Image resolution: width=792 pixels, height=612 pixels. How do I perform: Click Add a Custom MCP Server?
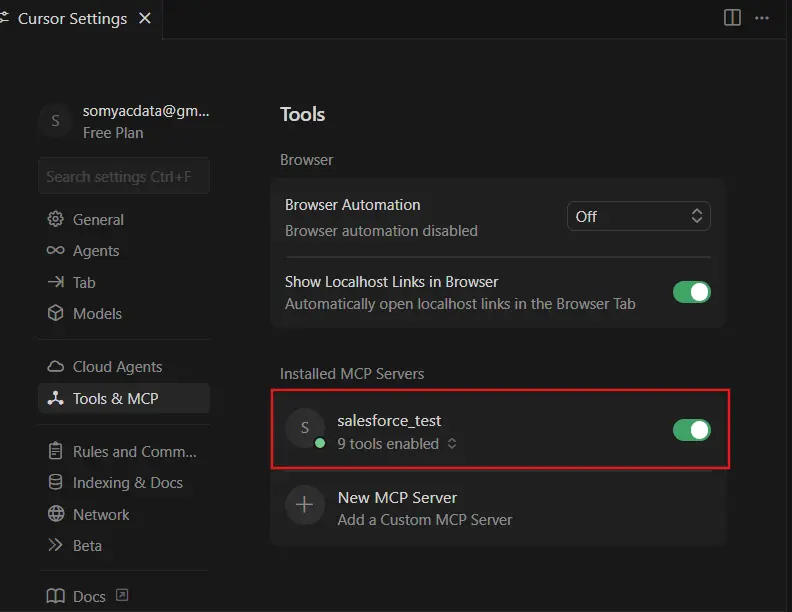(425, 519)
